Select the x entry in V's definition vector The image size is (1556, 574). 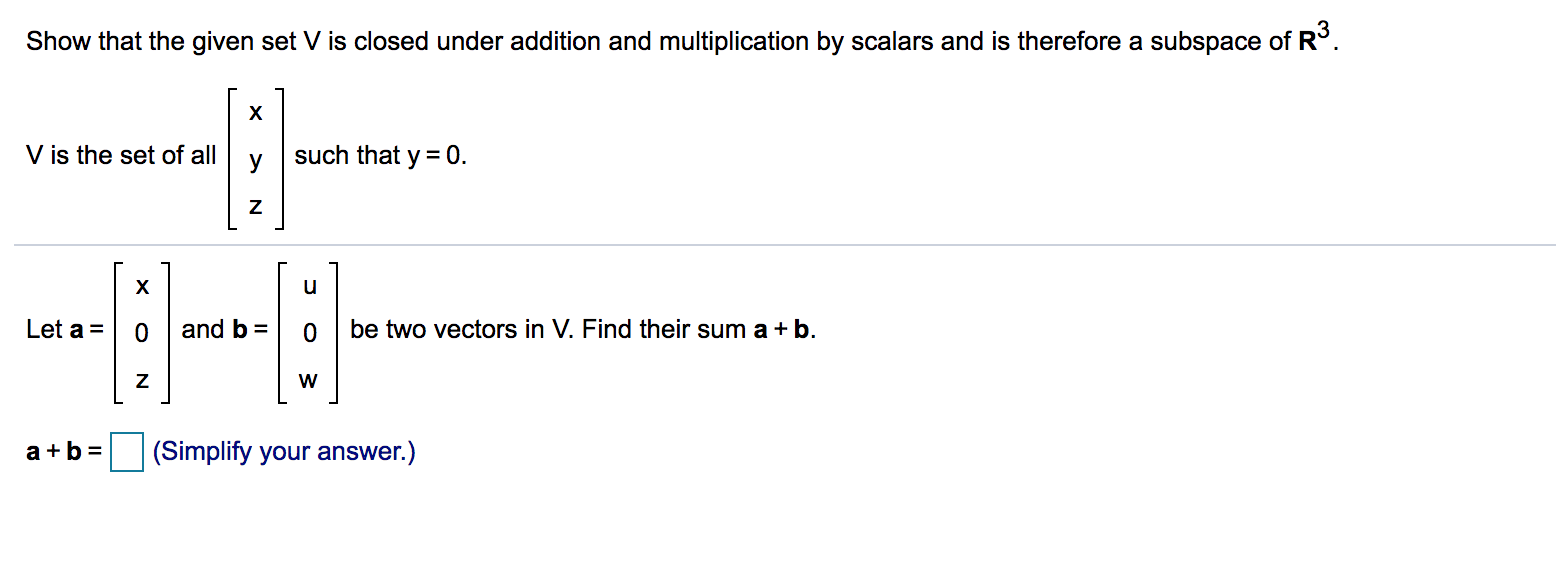click(x=256, y=113)
